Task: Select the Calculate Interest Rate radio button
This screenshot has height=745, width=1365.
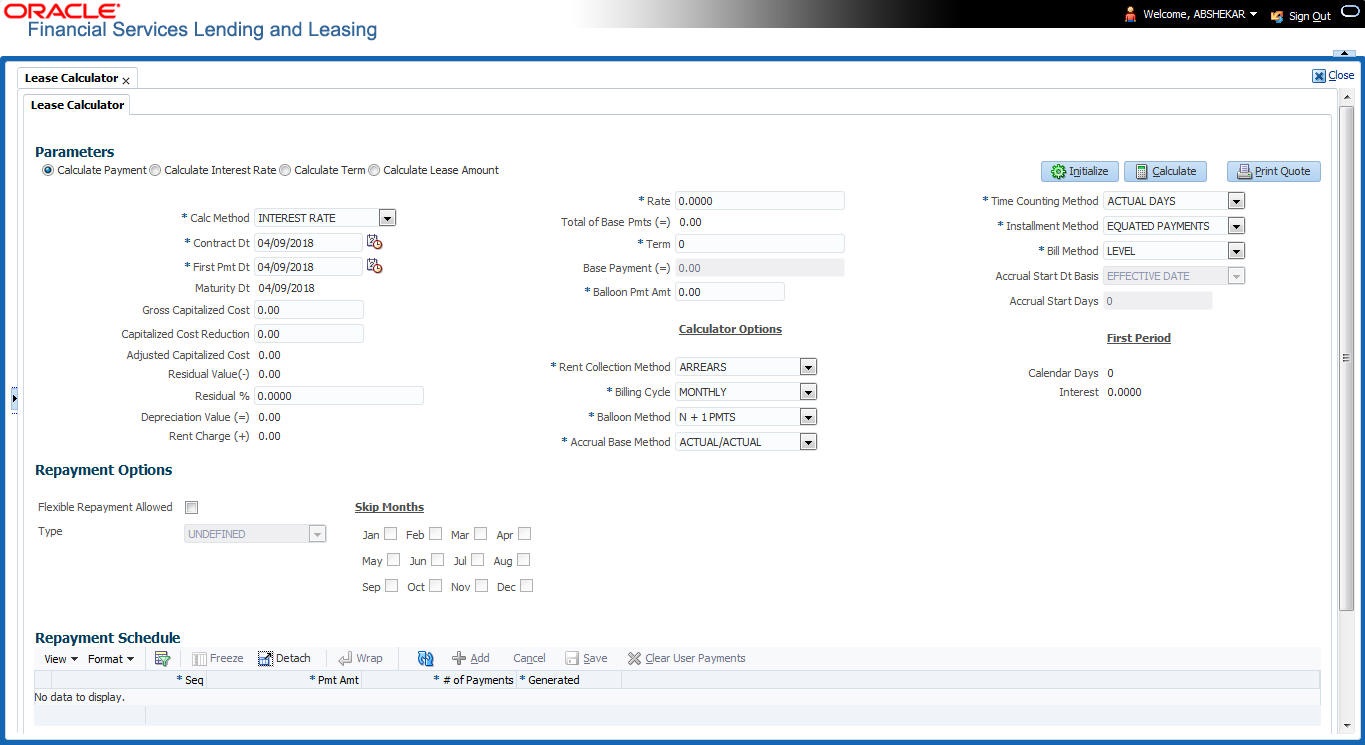Action: [155, 170]
